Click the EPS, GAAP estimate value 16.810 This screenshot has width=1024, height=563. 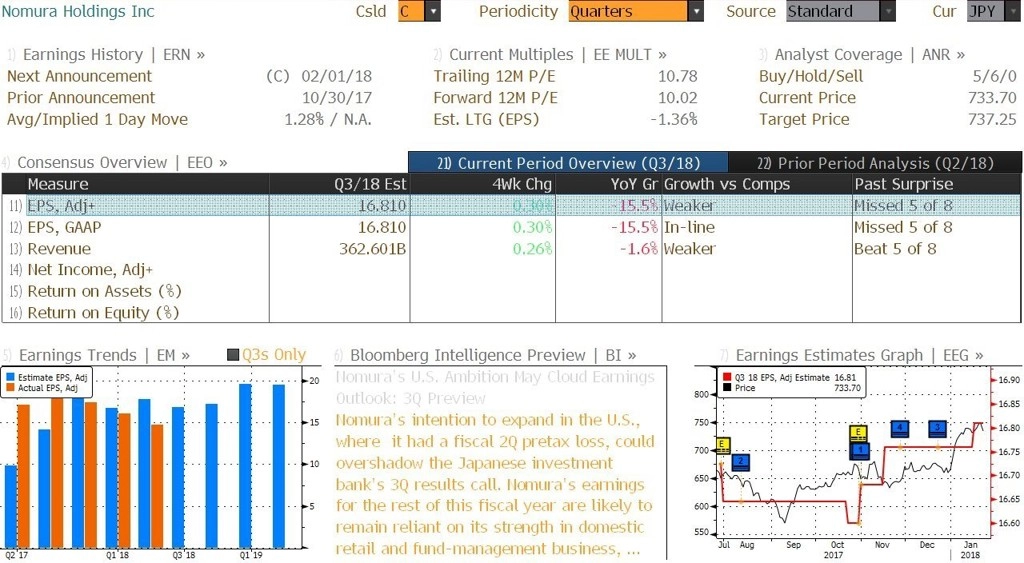pos(382,227)
